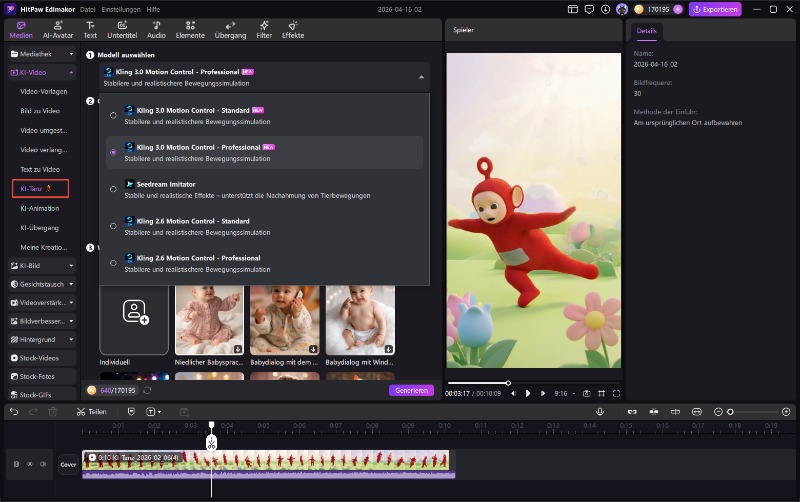Open the Effekte tab

point(293,30)
